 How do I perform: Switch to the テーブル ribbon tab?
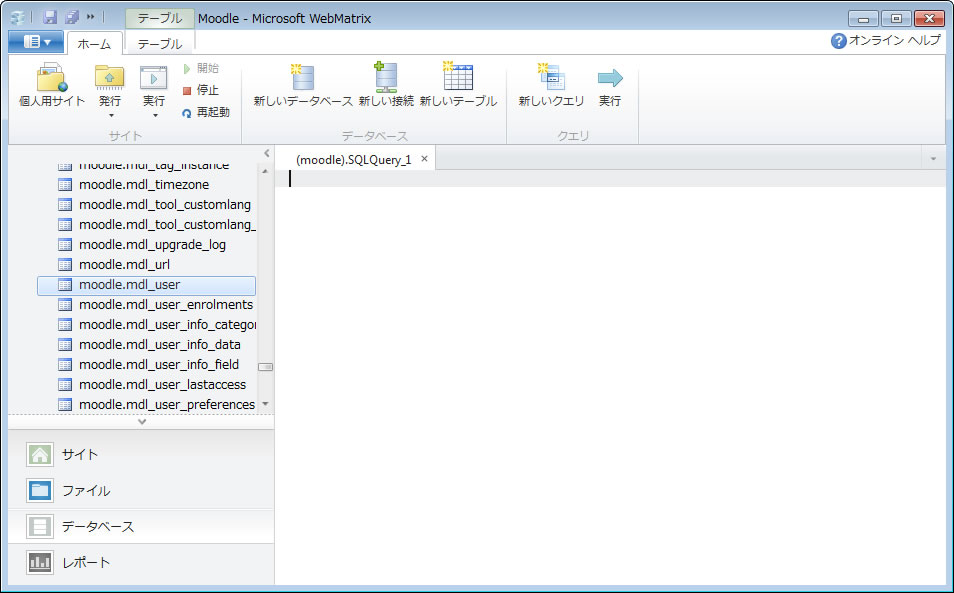pos(159,44)
